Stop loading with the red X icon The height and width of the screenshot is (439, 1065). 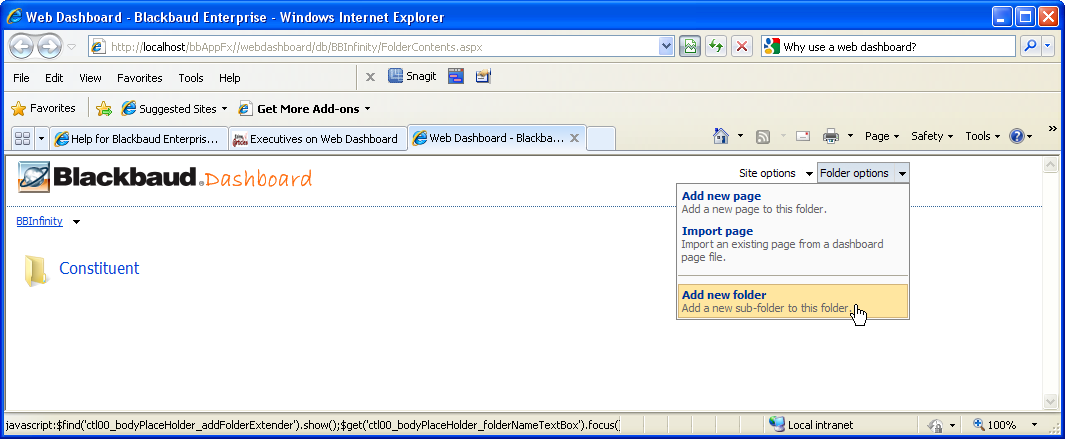(742, 47)
